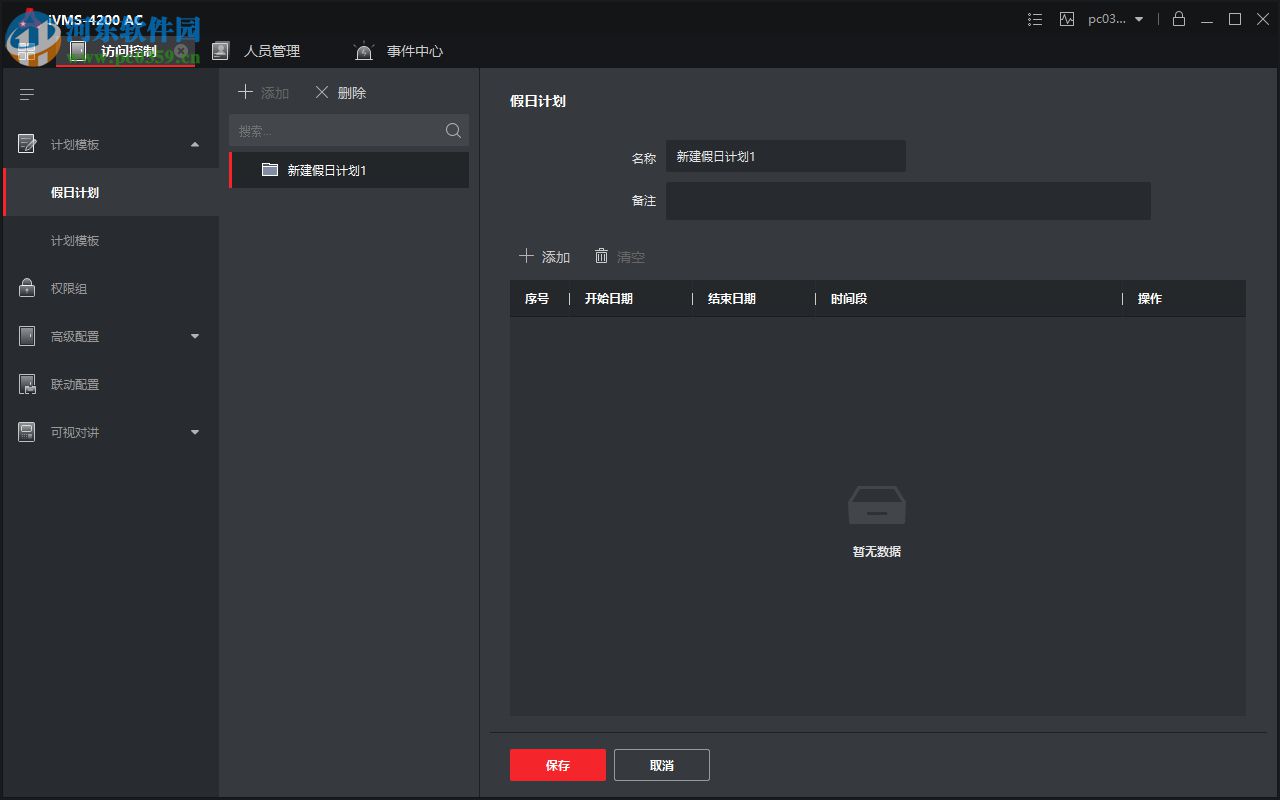Click the 高级配置 icon
Screen dimensions: 1280x800
coord(27,336)
